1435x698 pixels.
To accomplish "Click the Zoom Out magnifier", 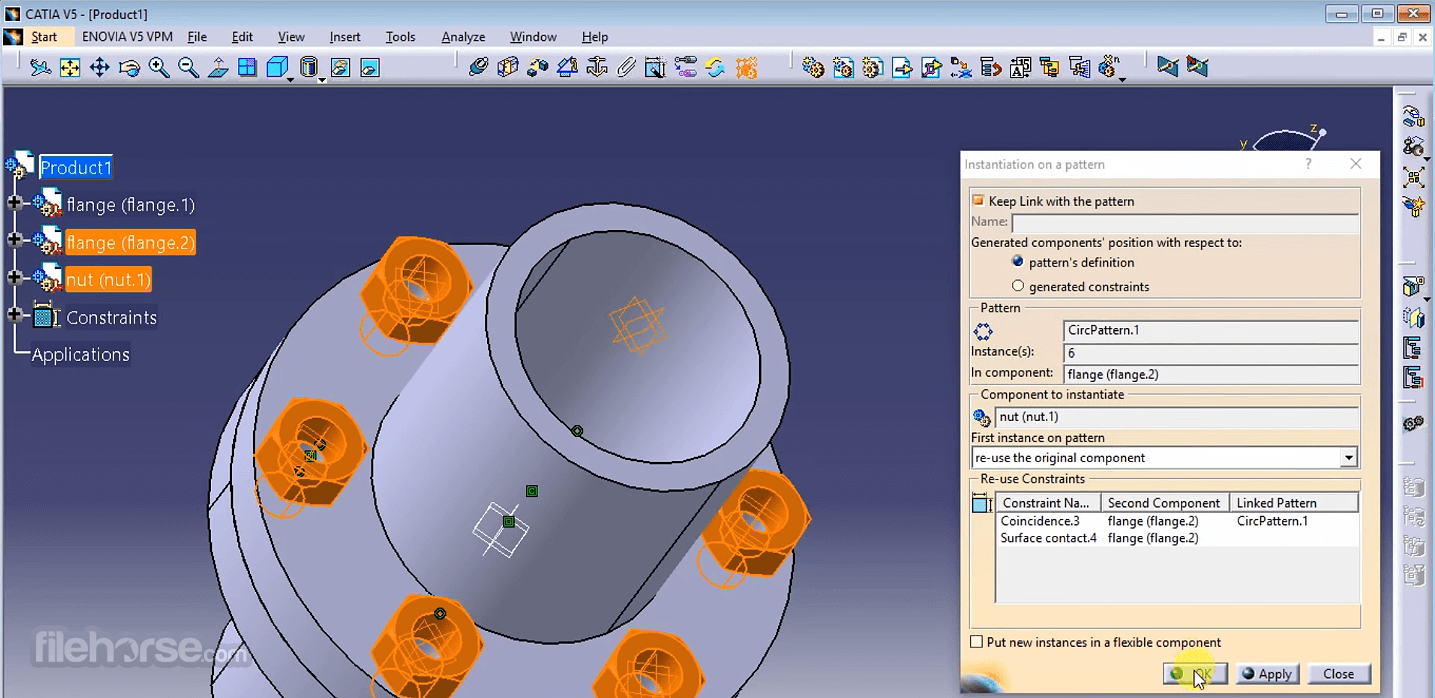I will pyautogui.click(x=188, y=68).
